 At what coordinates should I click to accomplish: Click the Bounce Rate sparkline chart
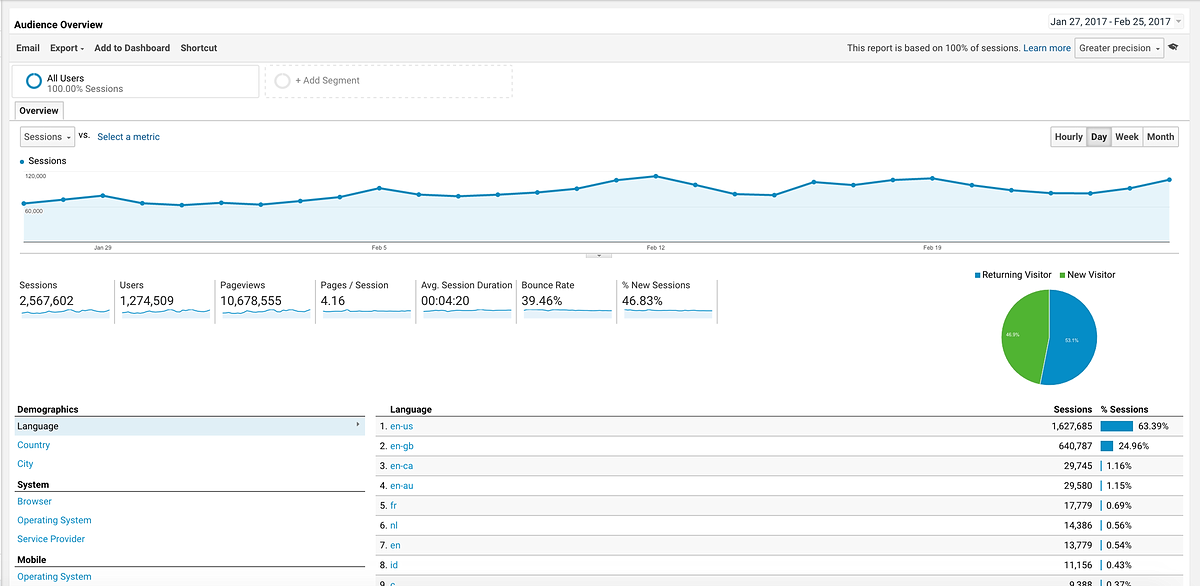pos(566,312)
